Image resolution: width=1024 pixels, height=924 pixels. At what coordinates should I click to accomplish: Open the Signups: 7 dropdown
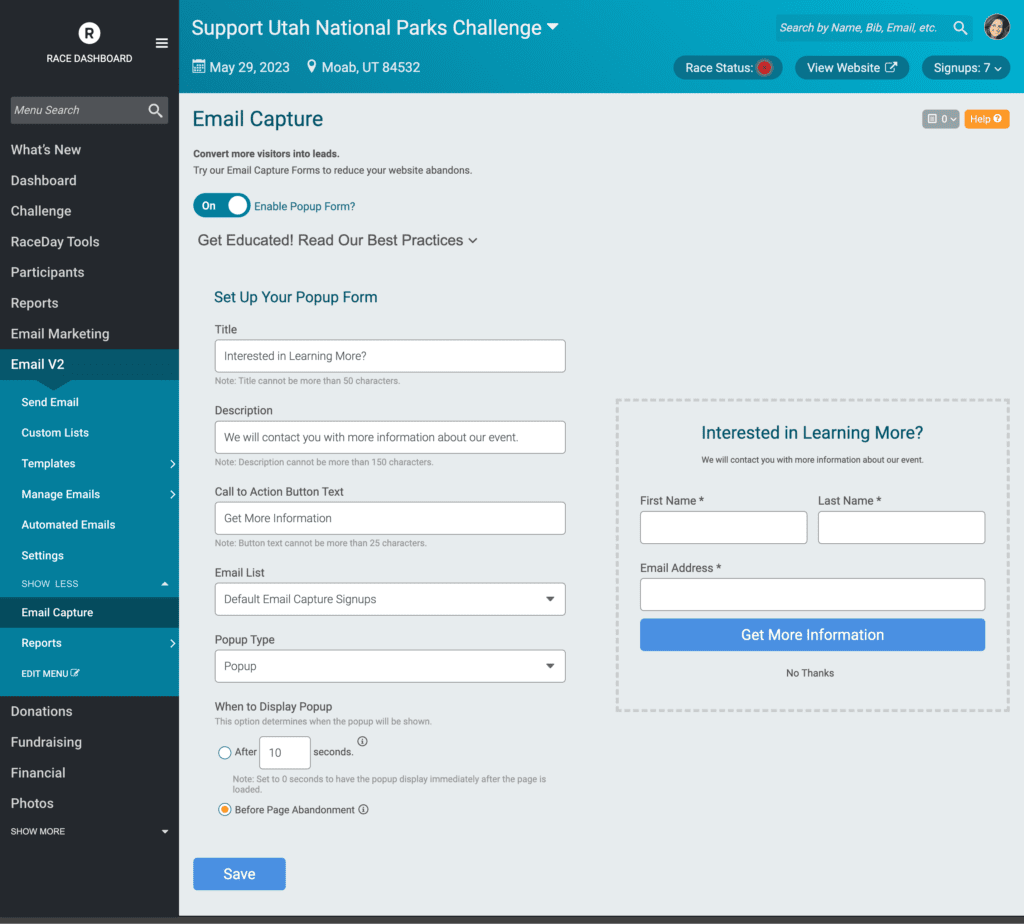pos(966,68)
